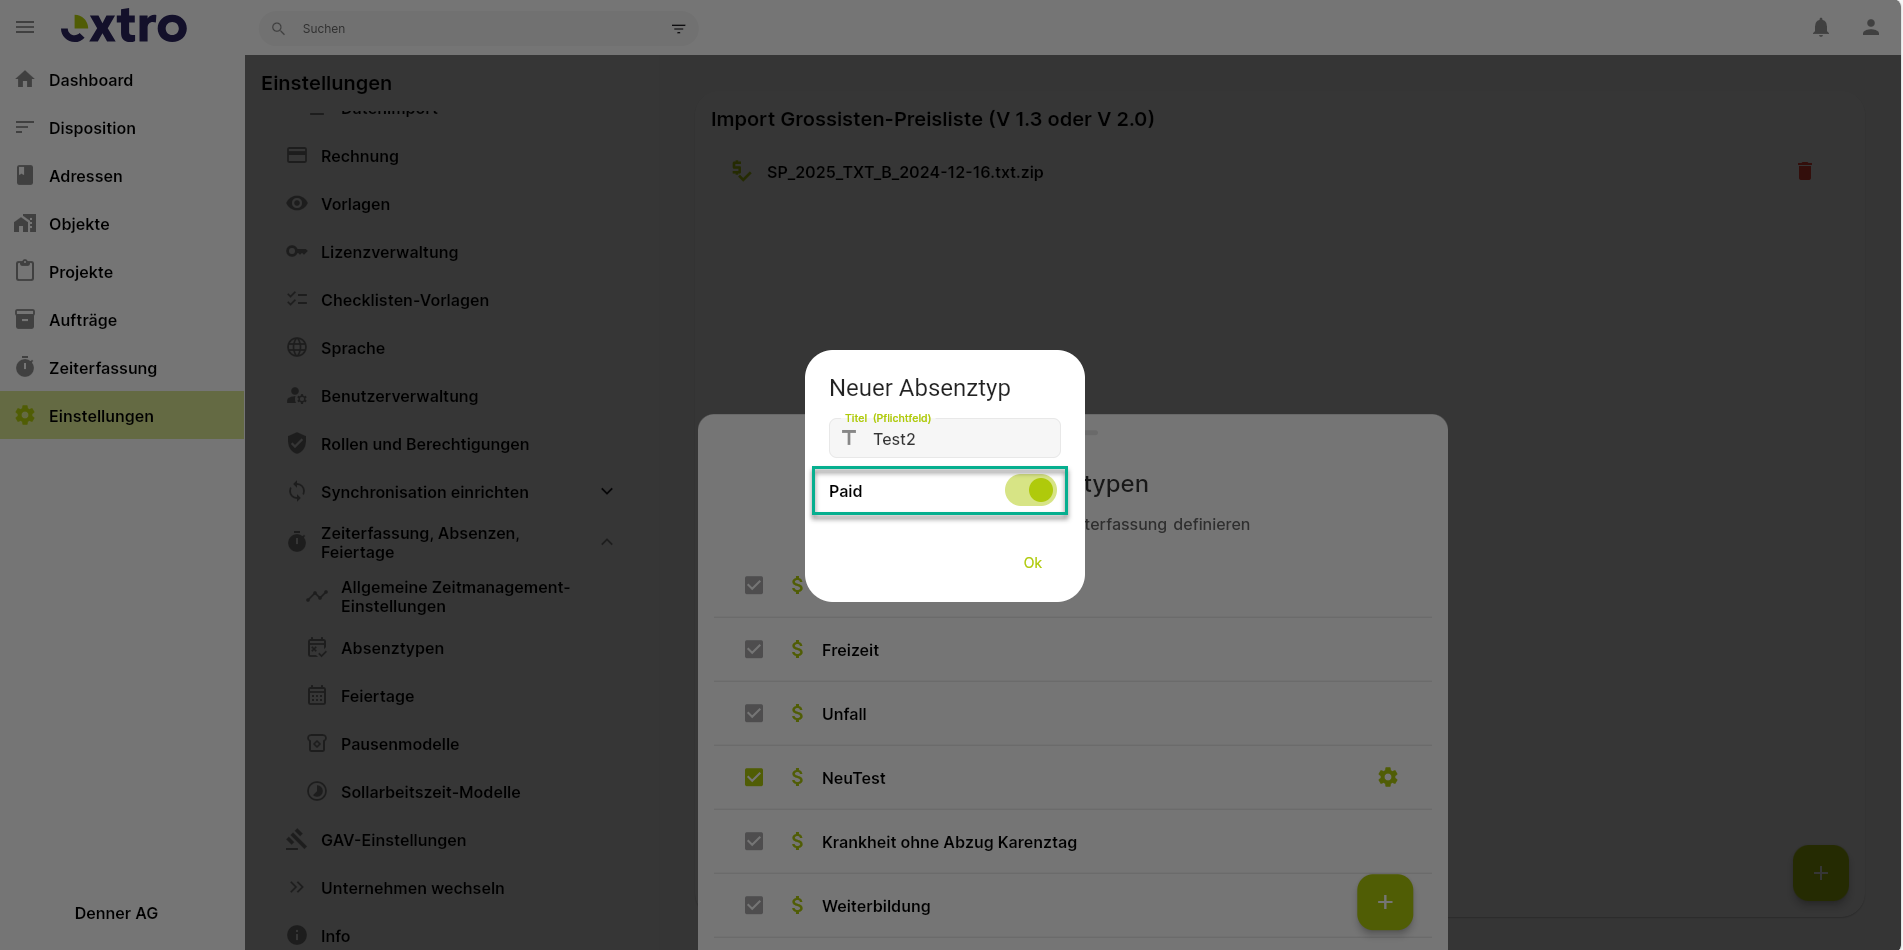Toggle checkbox for Freizeit

[754, 649]
